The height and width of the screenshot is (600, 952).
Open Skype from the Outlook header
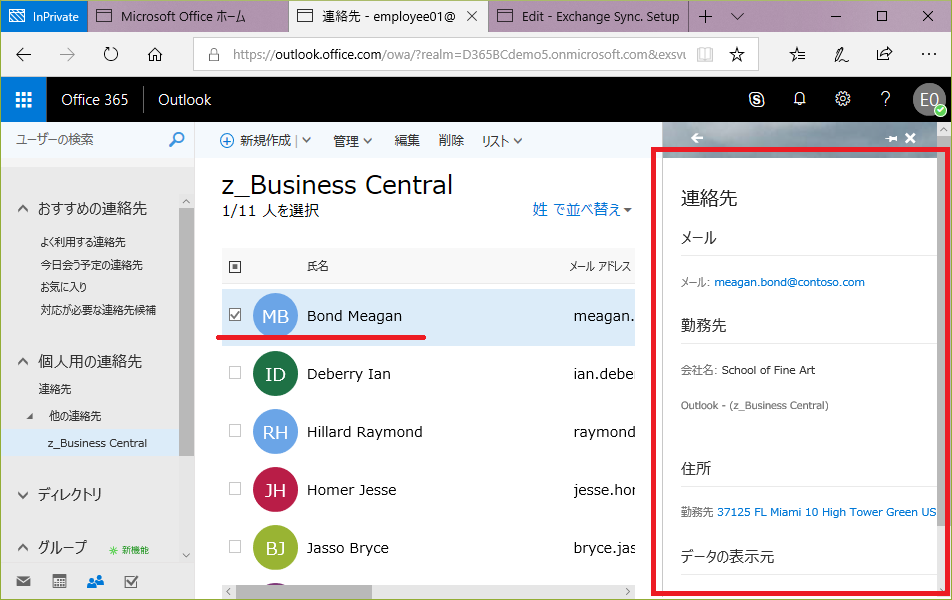(756, 99)
